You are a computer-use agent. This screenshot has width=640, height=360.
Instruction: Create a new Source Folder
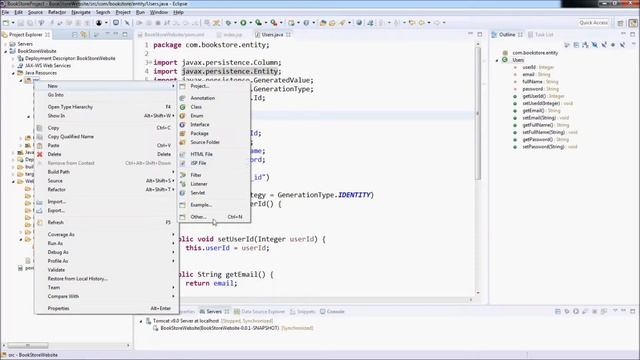point(214,142)
